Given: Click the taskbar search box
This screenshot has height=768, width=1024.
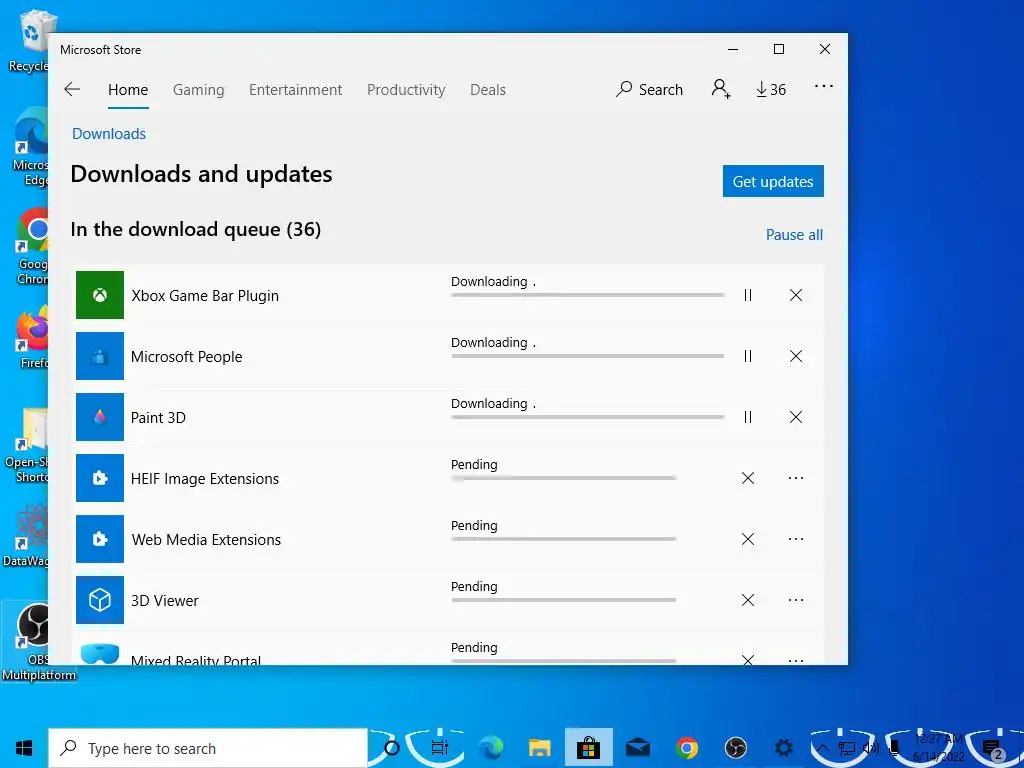Looking at the screenshot, I should coord(208,748).
